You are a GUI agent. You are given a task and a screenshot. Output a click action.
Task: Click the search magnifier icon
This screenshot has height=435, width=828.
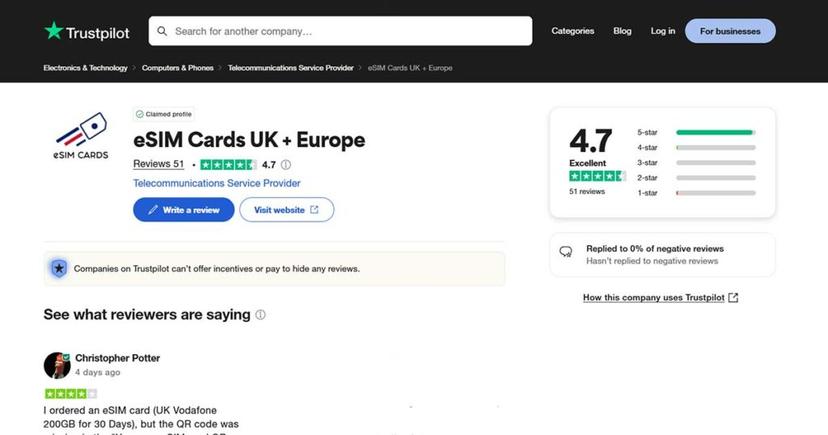(x=161, y=31)
